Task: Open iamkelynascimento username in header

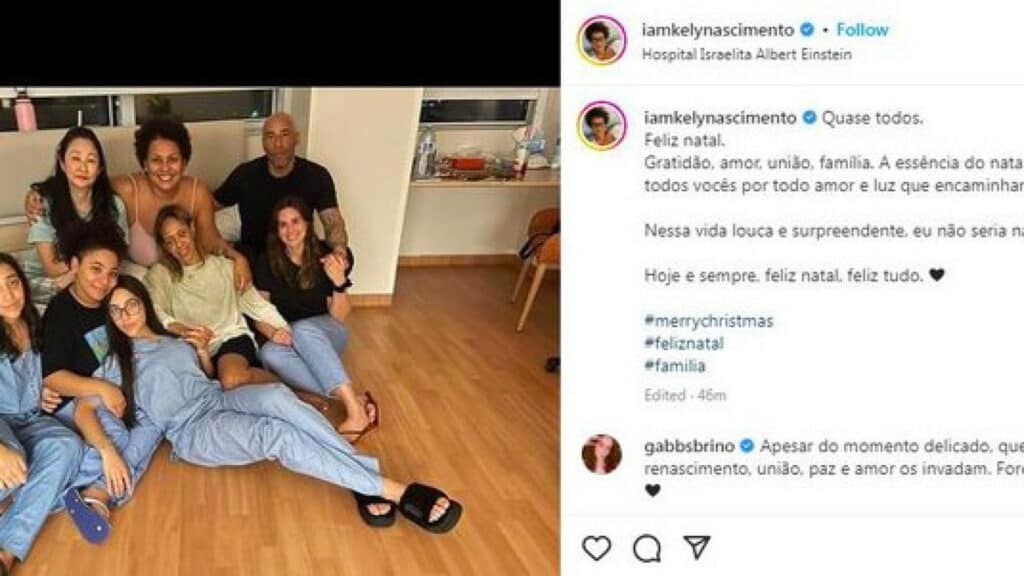Action: pyautogui.click(x=718, y=29)
